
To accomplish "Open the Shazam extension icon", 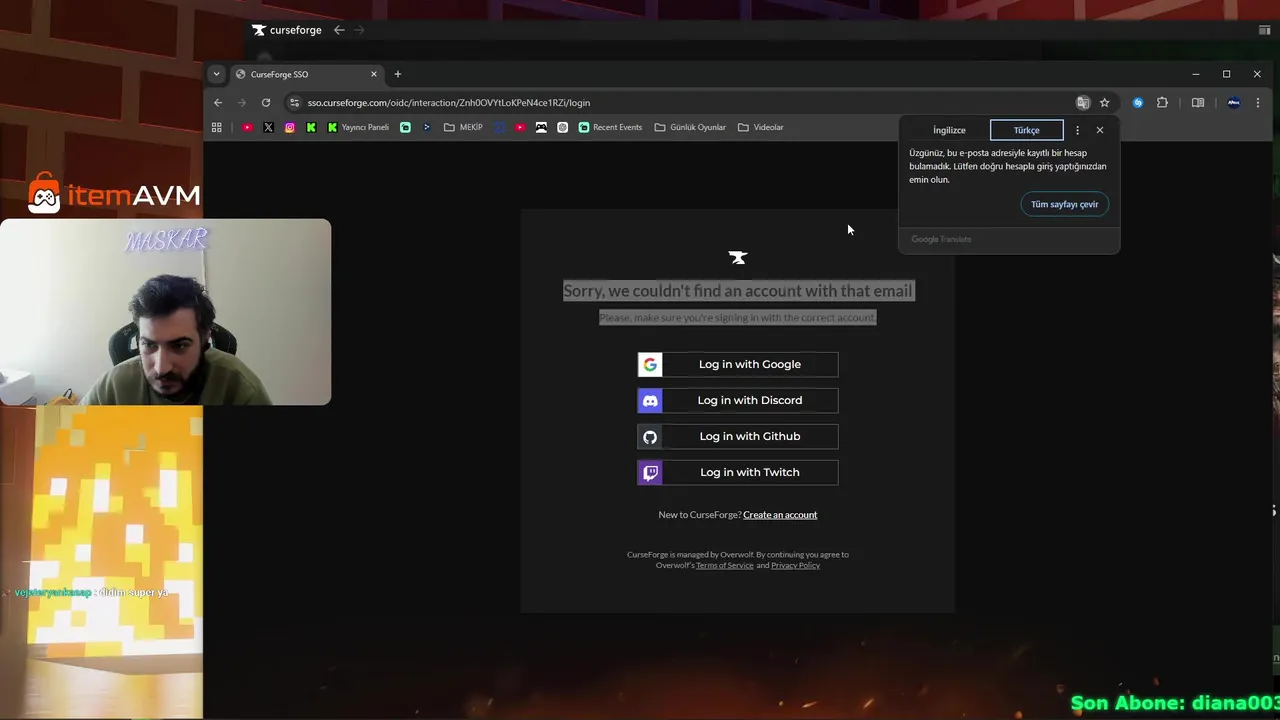I will point(1138,103).
